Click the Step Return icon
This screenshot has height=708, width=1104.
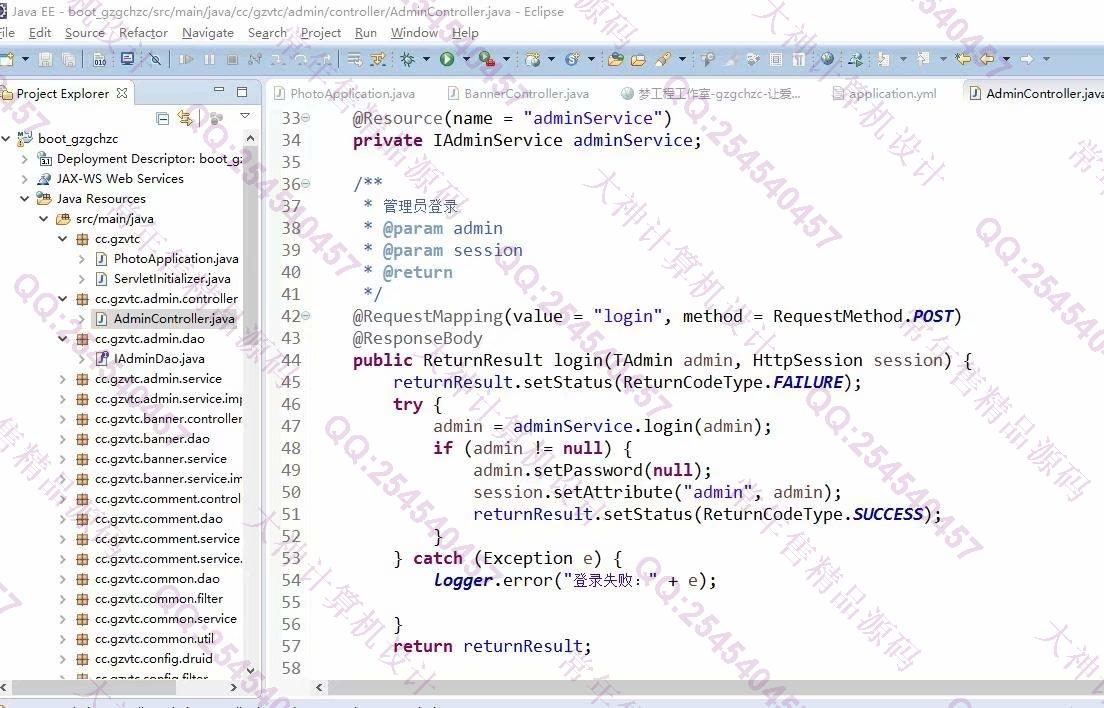[x=324, y=60]
